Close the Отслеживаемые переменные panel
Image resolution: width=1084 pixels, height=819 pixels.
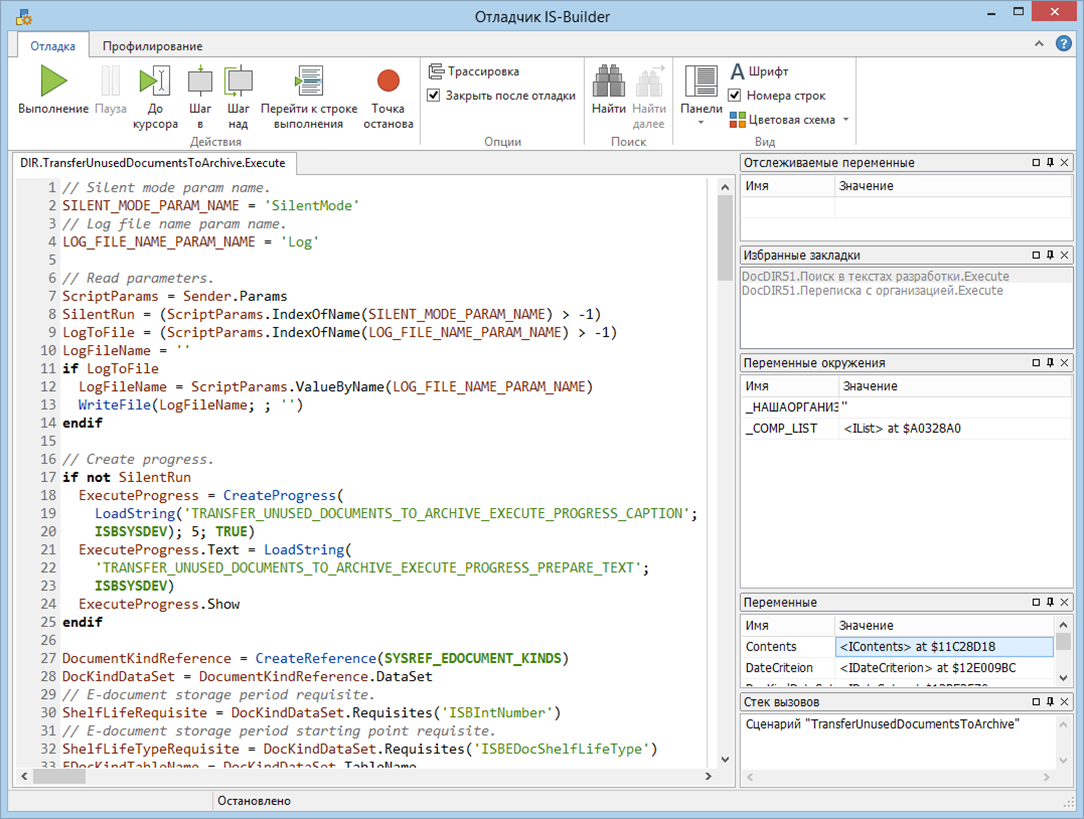click(x=1065, y=162)
